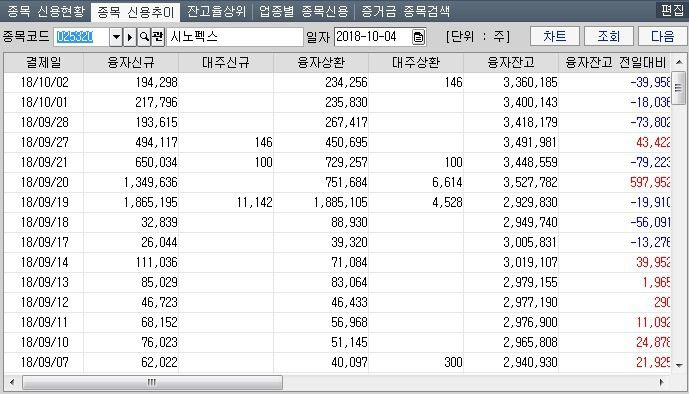This screenshot has height=394, width=689.
Task: Click the 1,349,636 융자신규 value
Action: click(150, 182)
